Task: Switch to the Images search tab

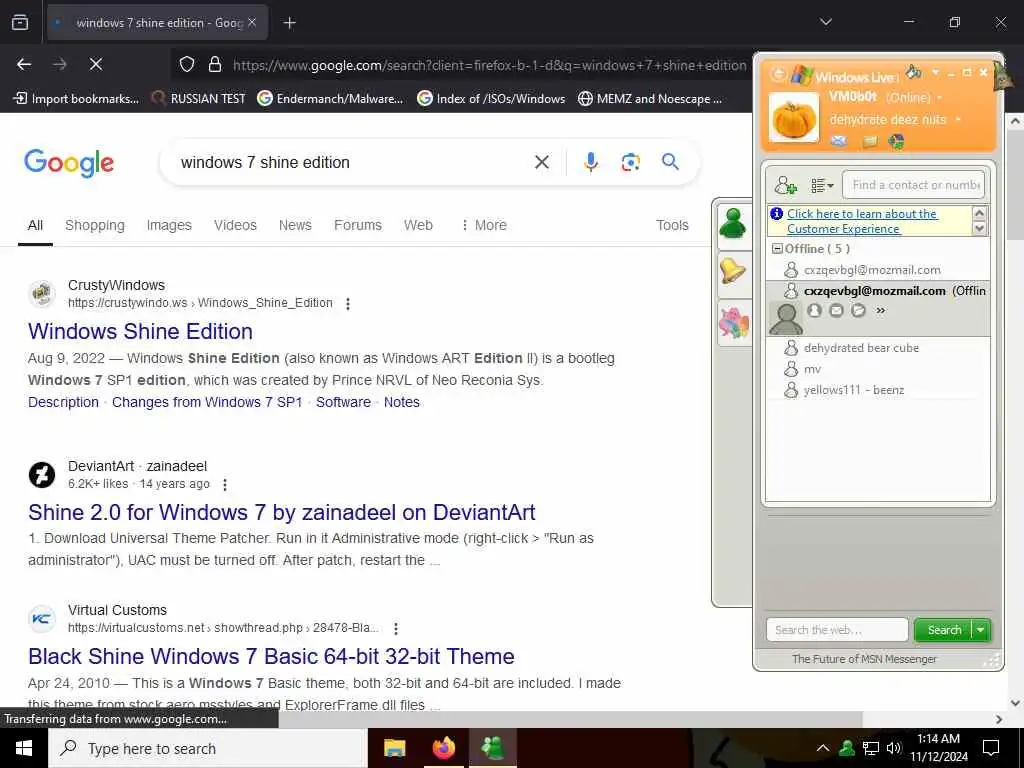Action: [x=169, y=225]
